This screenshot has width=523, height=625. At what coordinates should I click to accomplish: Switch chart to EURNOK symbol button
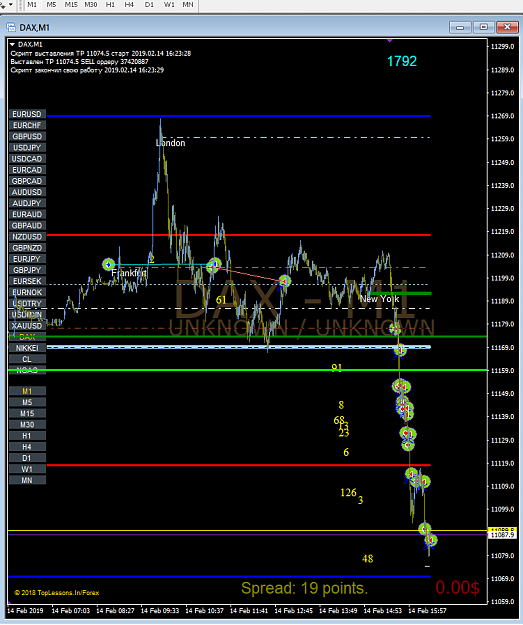[x=27, y=293]
